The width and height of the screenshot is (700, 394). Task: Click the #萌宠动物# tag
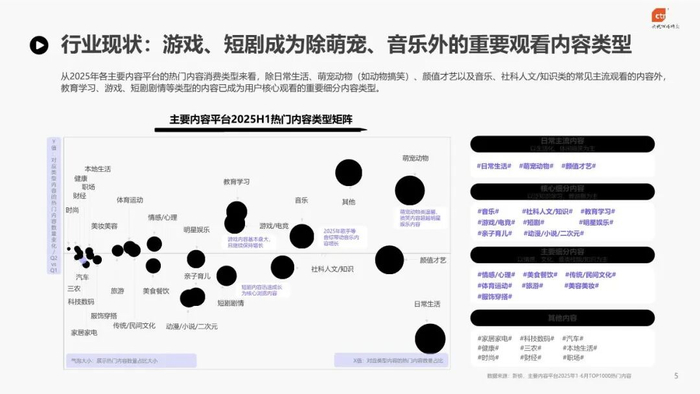[536, 166]
